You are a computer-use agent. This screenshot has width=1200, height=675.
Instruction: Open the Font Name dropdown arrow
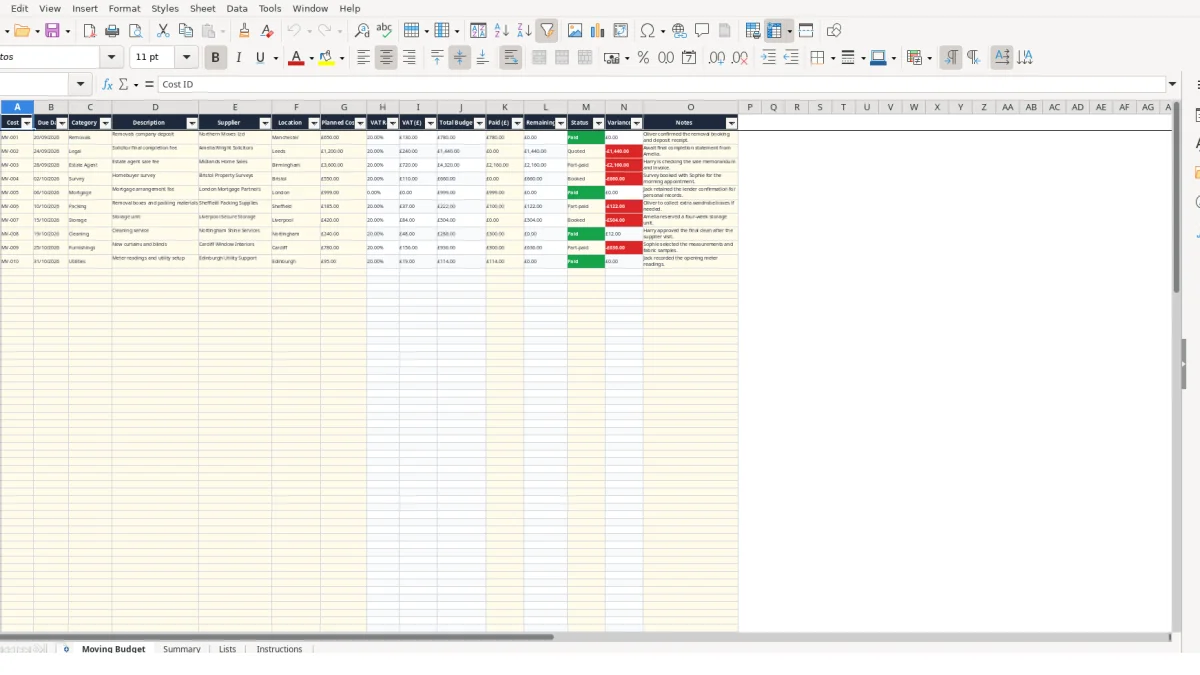[112, 58]
